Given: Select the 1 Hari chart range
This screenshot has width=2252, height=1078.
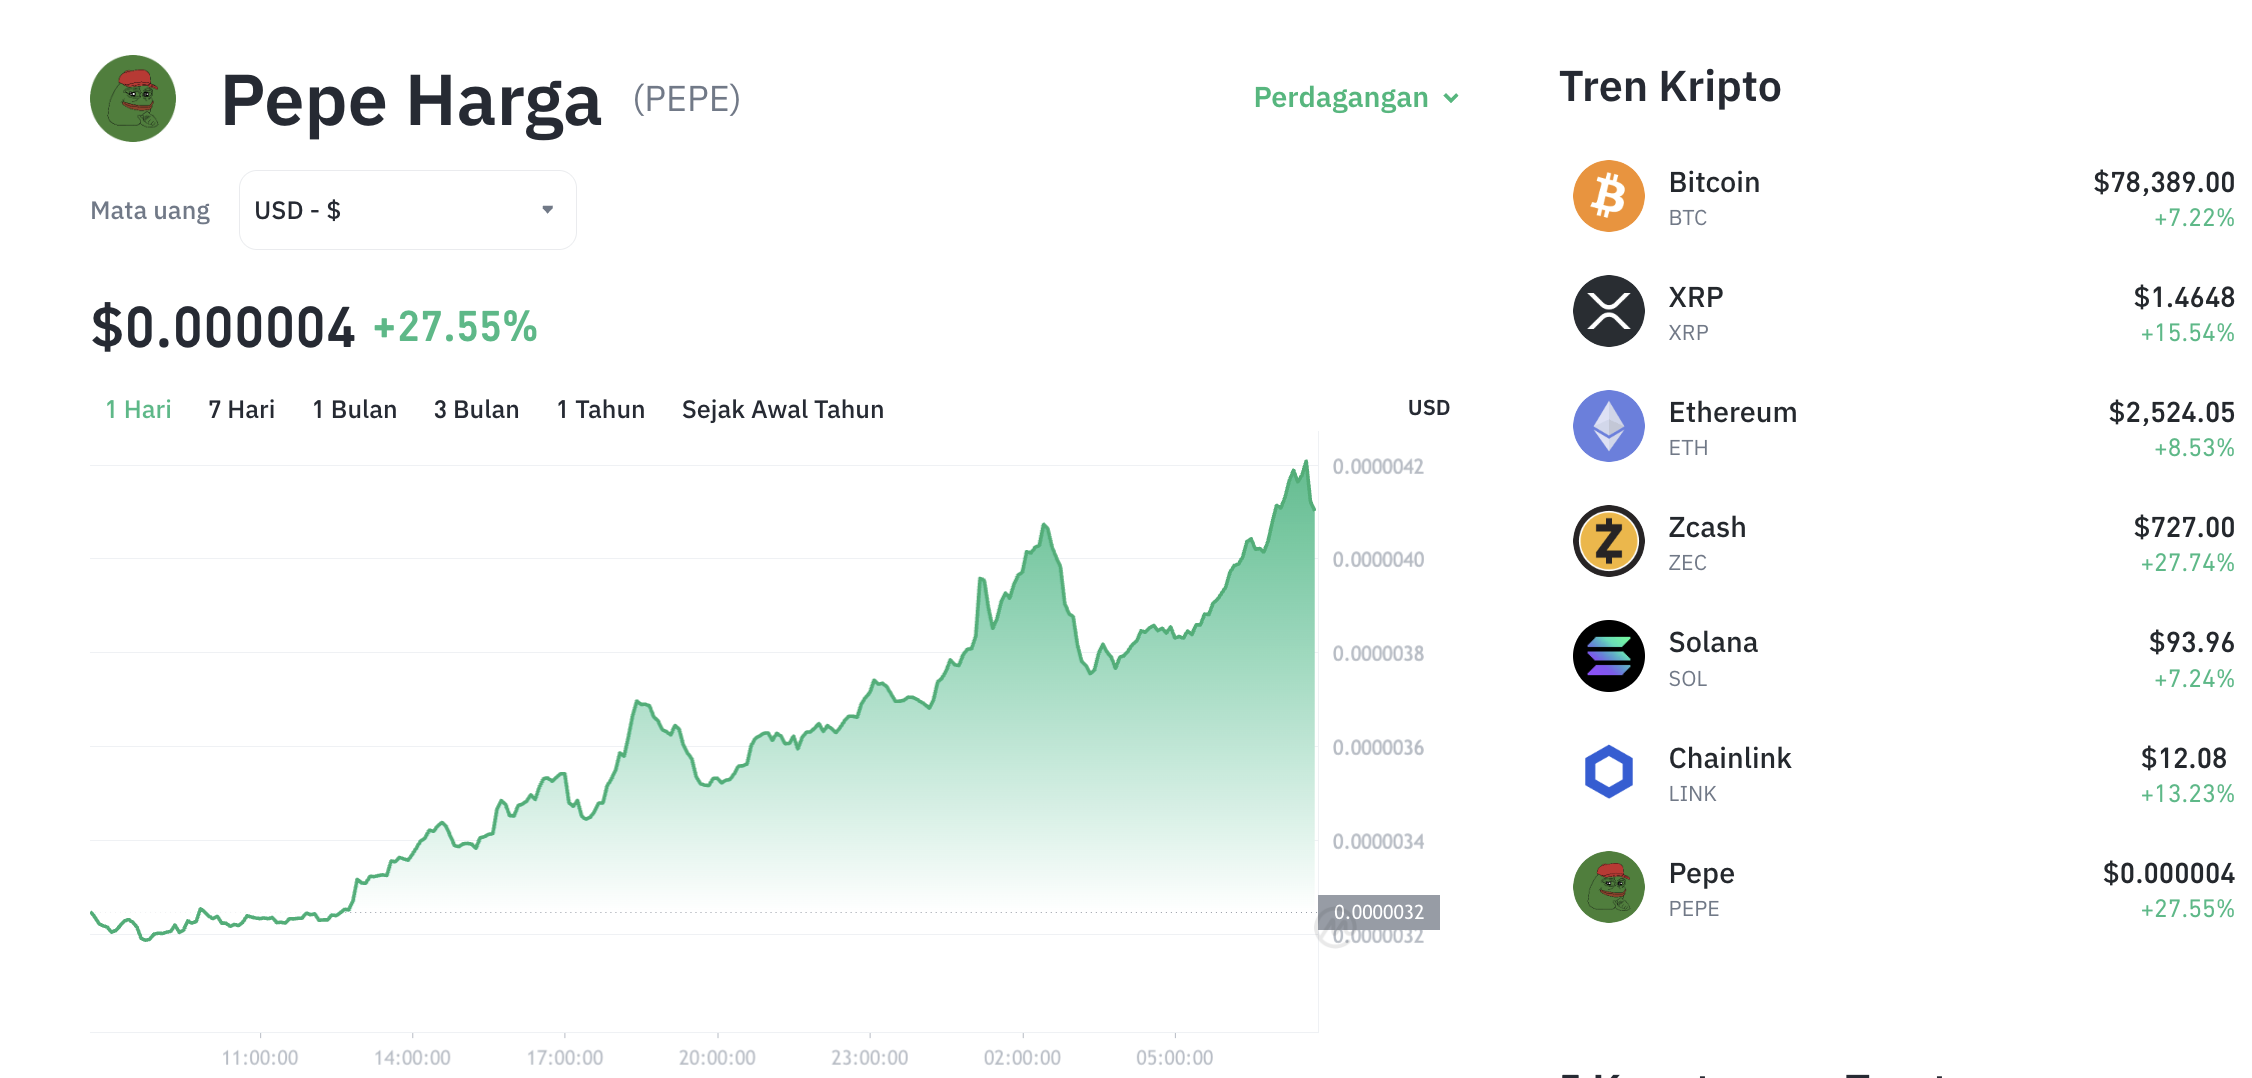Looking at the screenshot, I should (138, 409).
